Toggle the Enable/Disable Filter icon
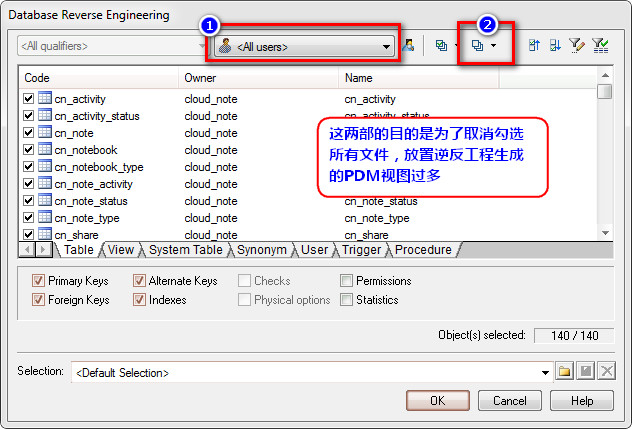This screenshot has width=632, height=429. click(x=600, y=45)
